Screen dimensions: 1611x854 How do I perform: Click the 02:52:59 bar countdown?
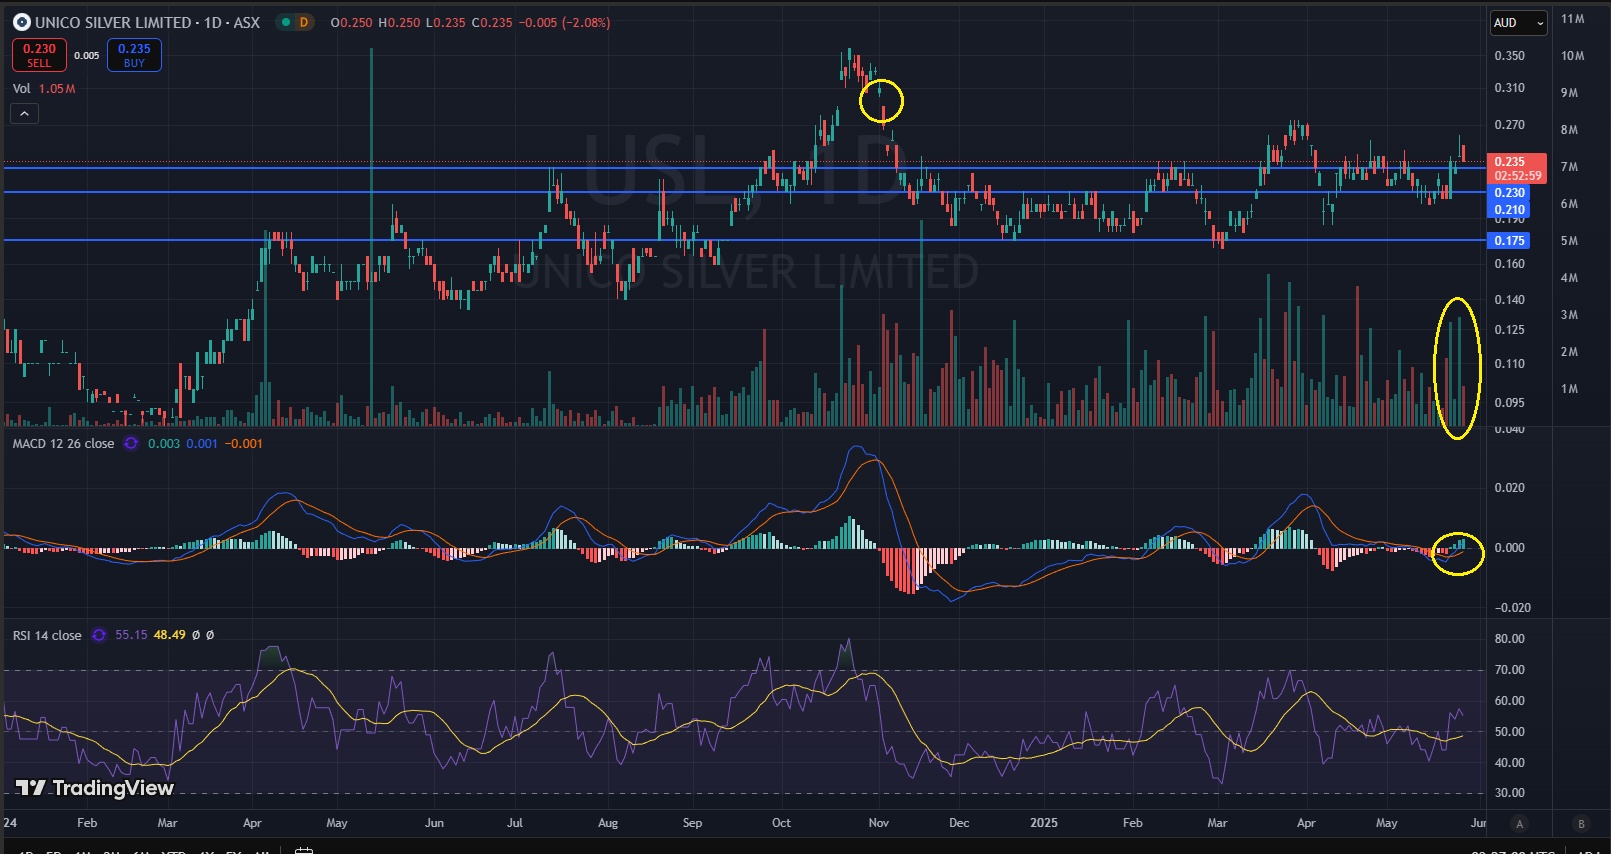pyautogui.click(x=1518, y=176)
